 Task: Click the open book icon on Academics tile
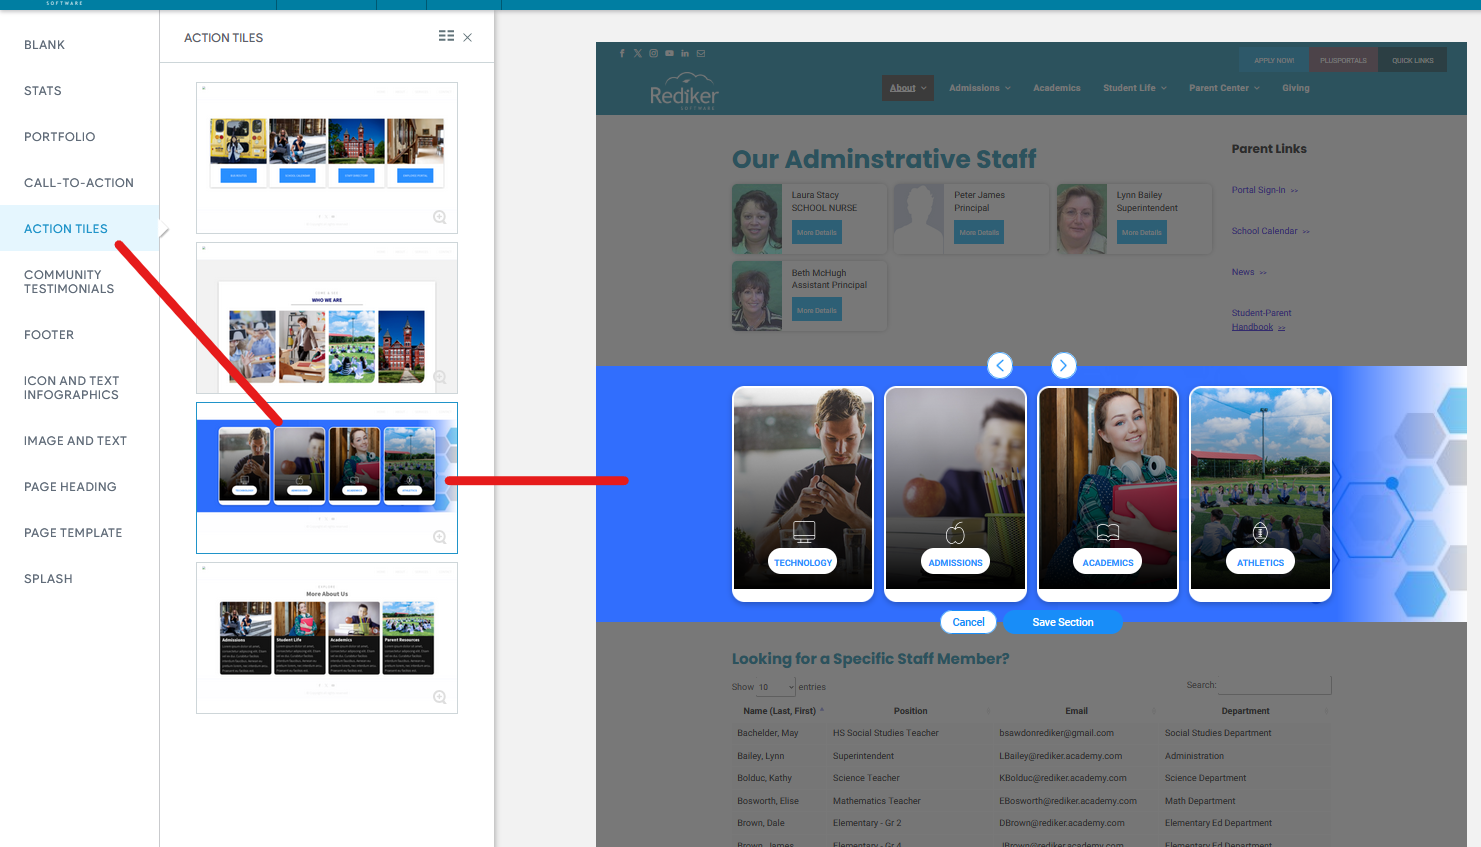point(1108,532)
